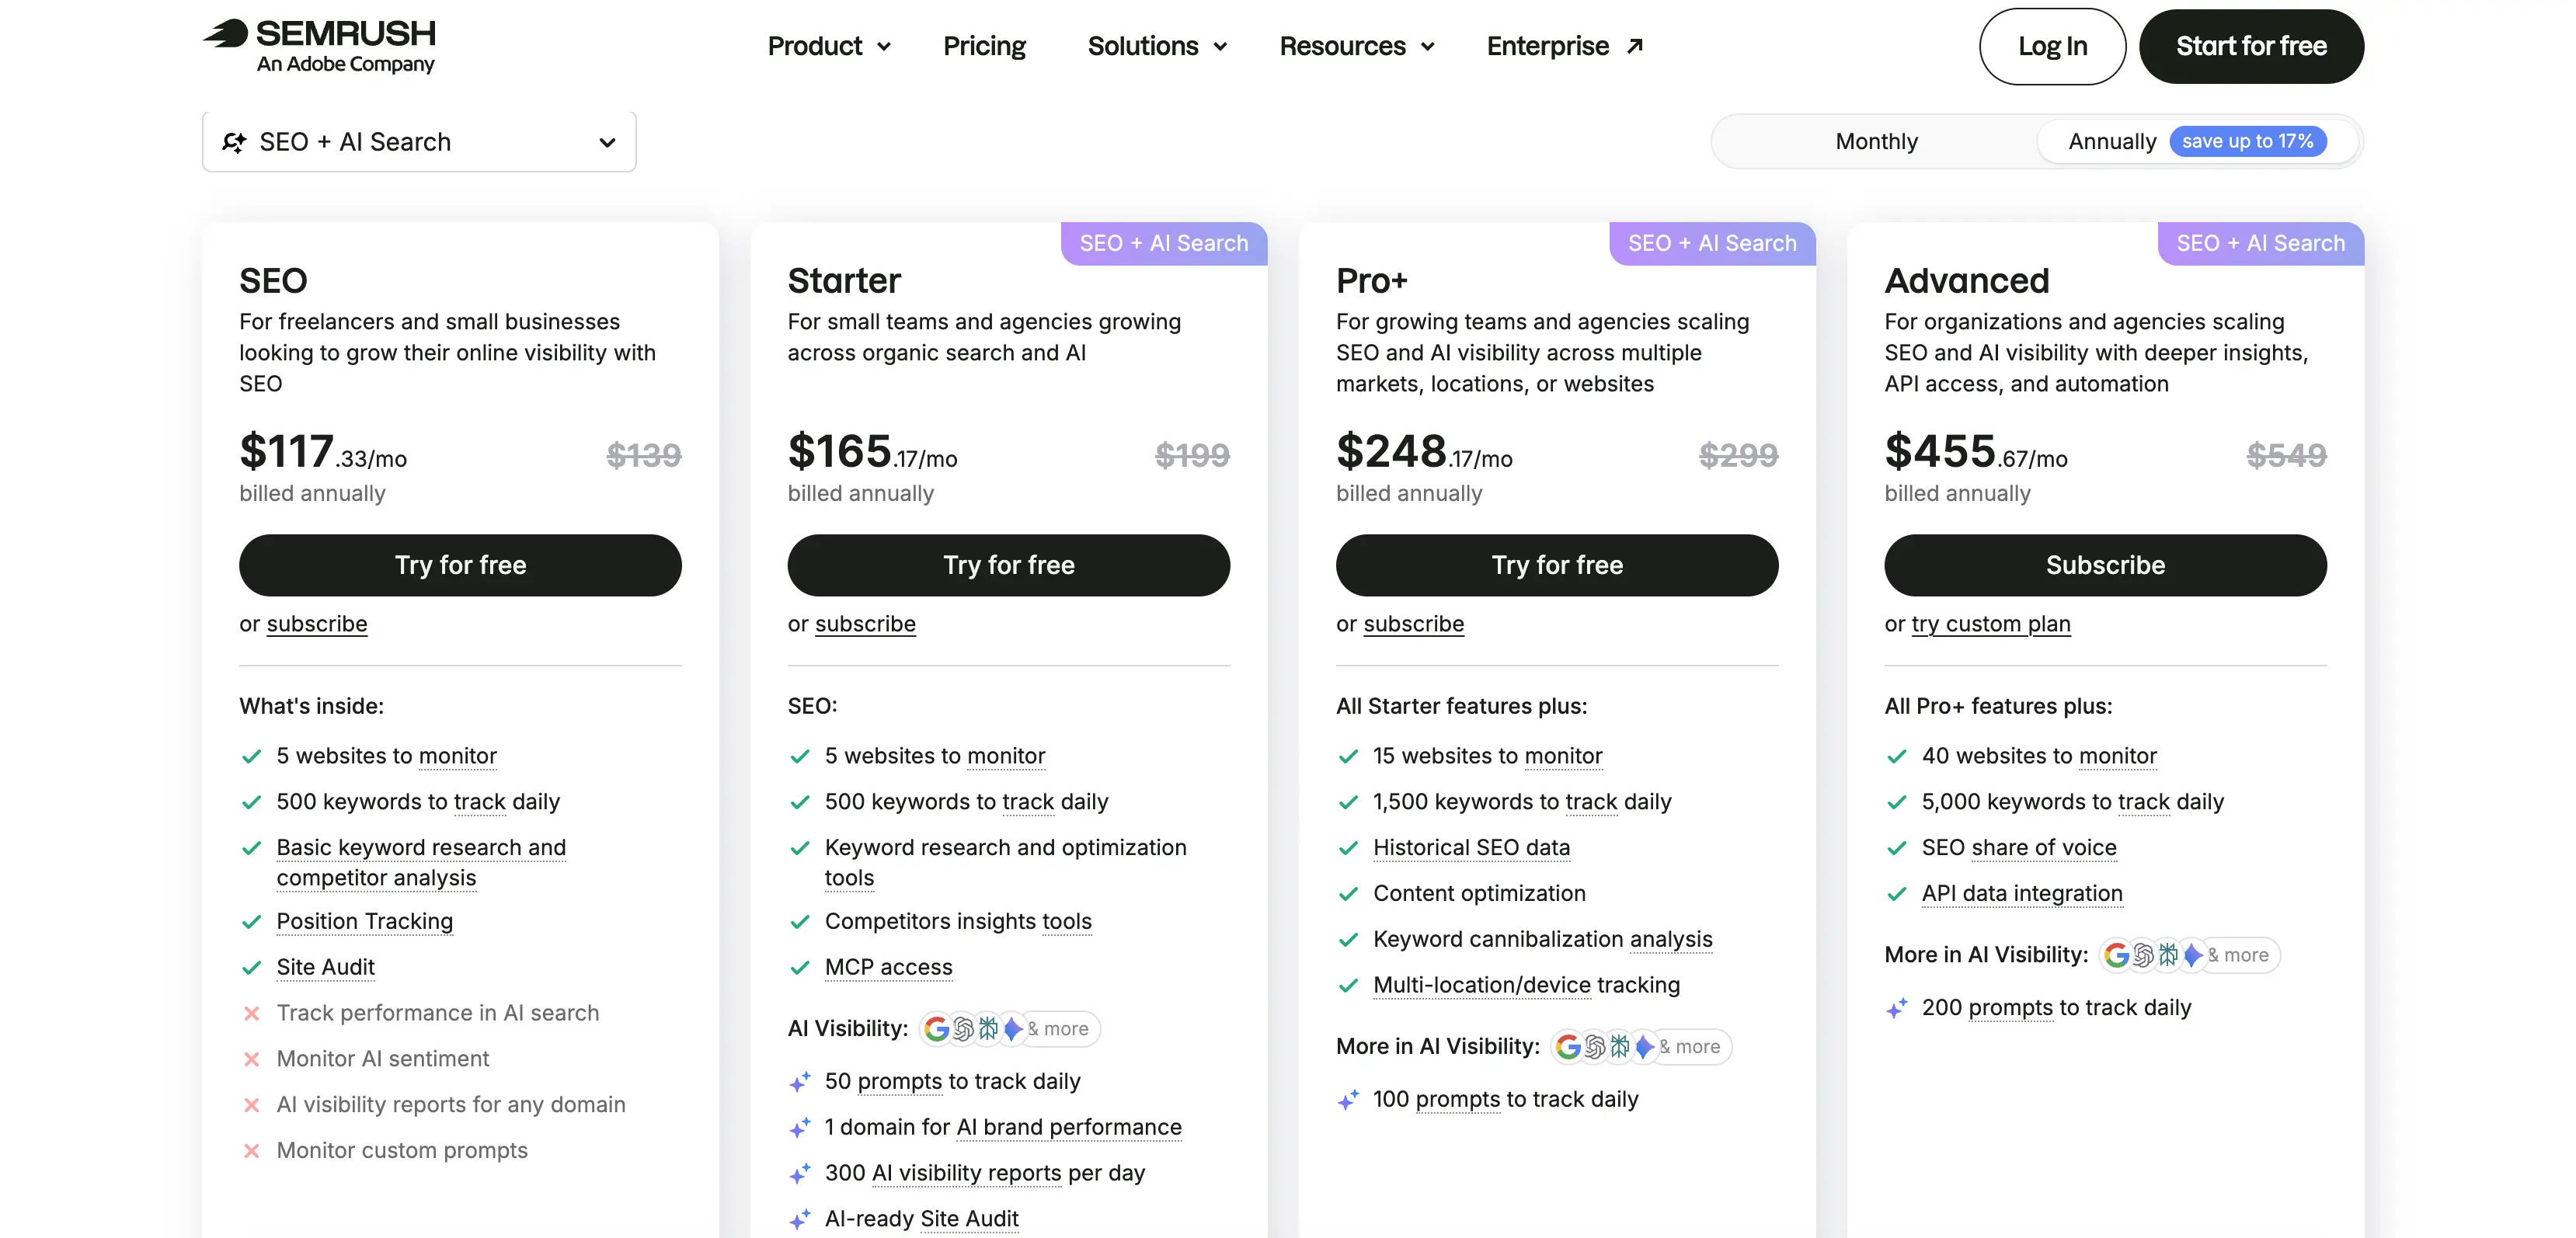Click the Semrush flame logo

(x=226, y=34)
